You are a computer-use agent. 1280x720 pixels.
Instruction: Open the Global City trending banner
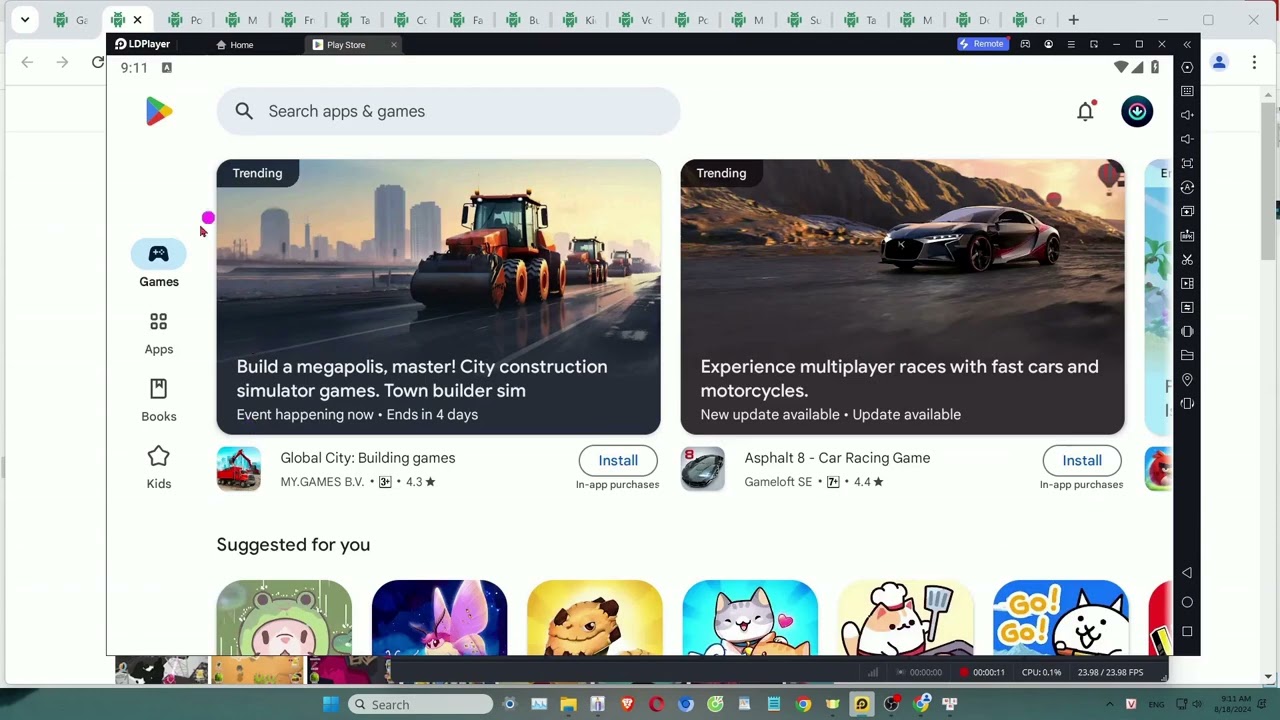click(438, 297)
